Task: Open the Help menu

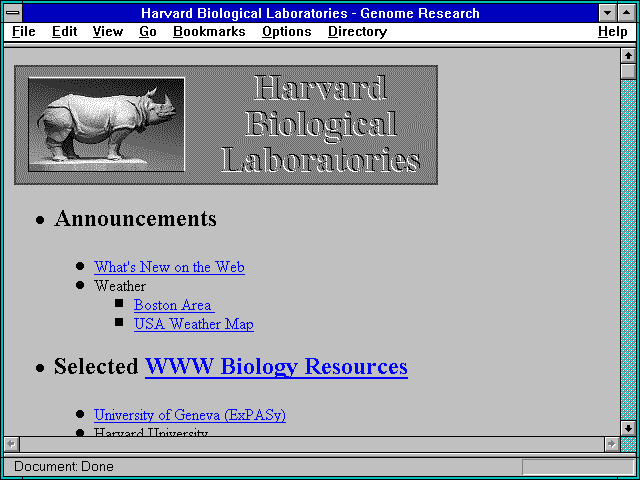Action: pos(613,32)
